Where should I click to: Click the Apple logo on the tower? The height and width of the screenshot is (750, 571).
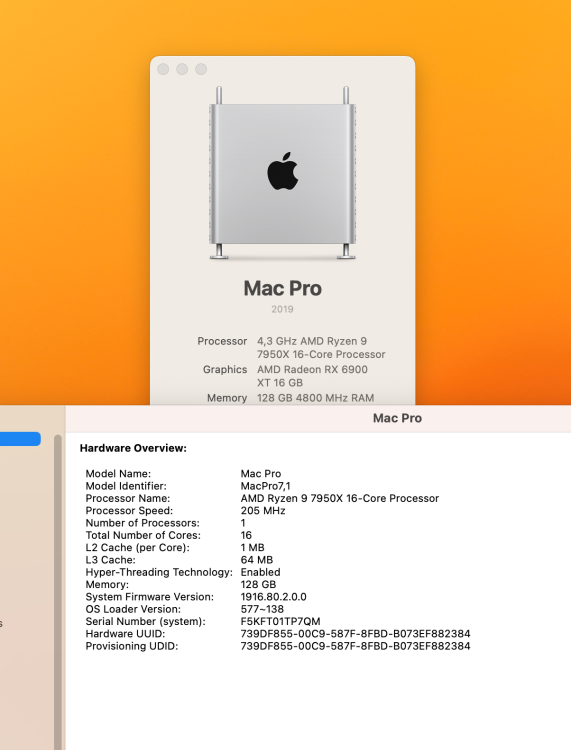pos(283,171)
